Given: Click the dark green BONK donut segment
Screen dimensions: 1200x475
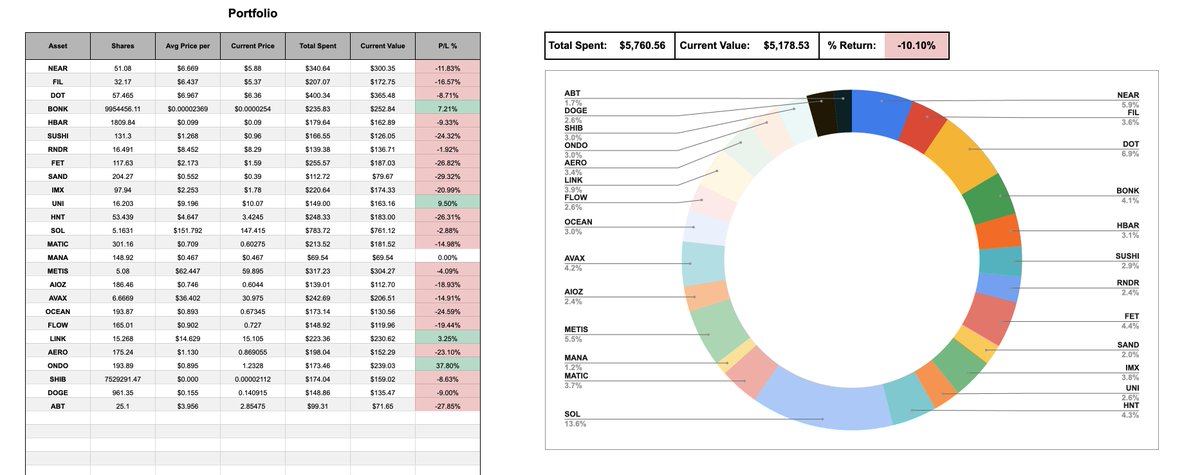Looking at the screenshot, I should pyautogui.click(x=993, y=198).
